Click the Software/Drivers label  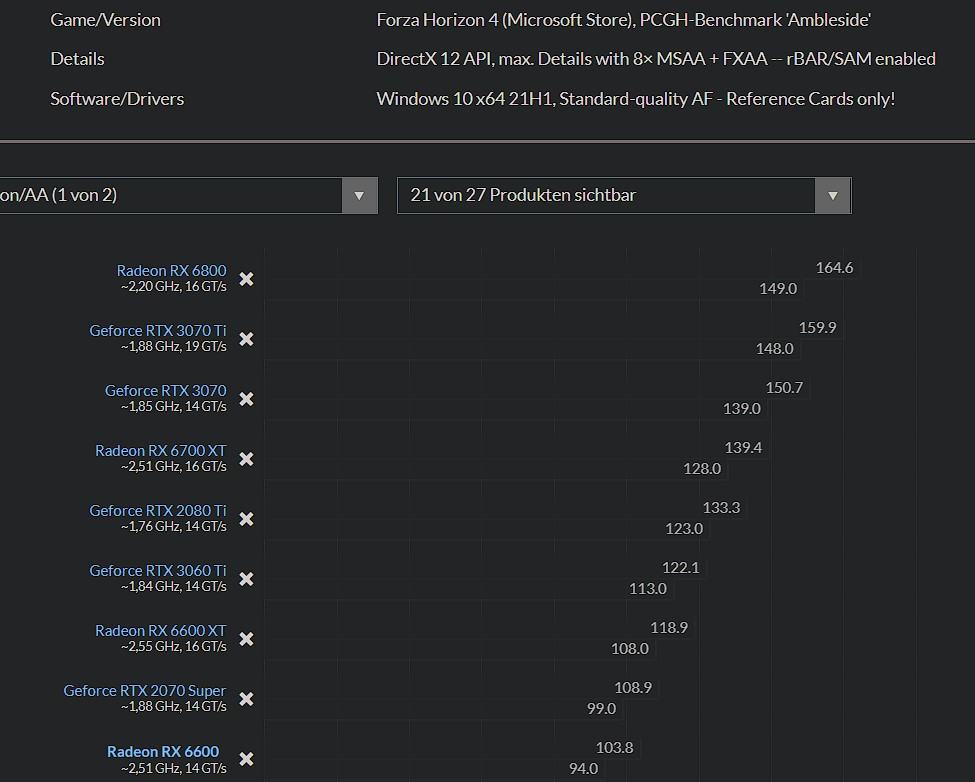[117, 99]
